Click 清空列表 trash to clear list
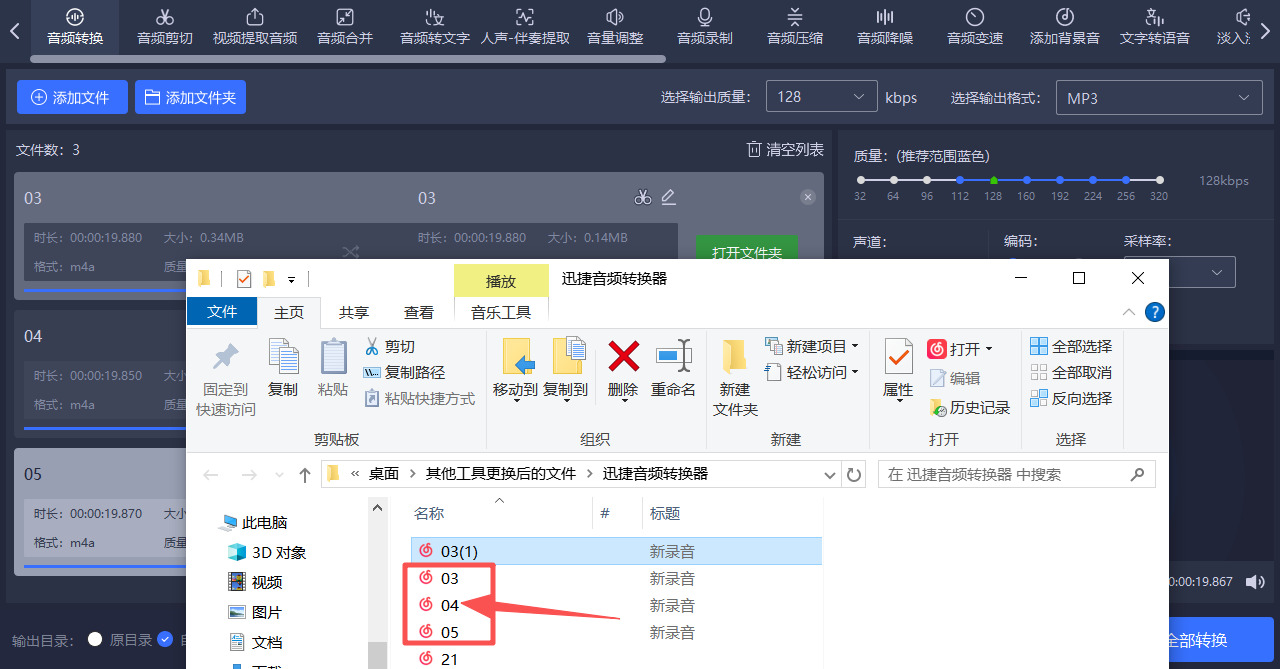1280x669 pixels. (x=785, y=149)
